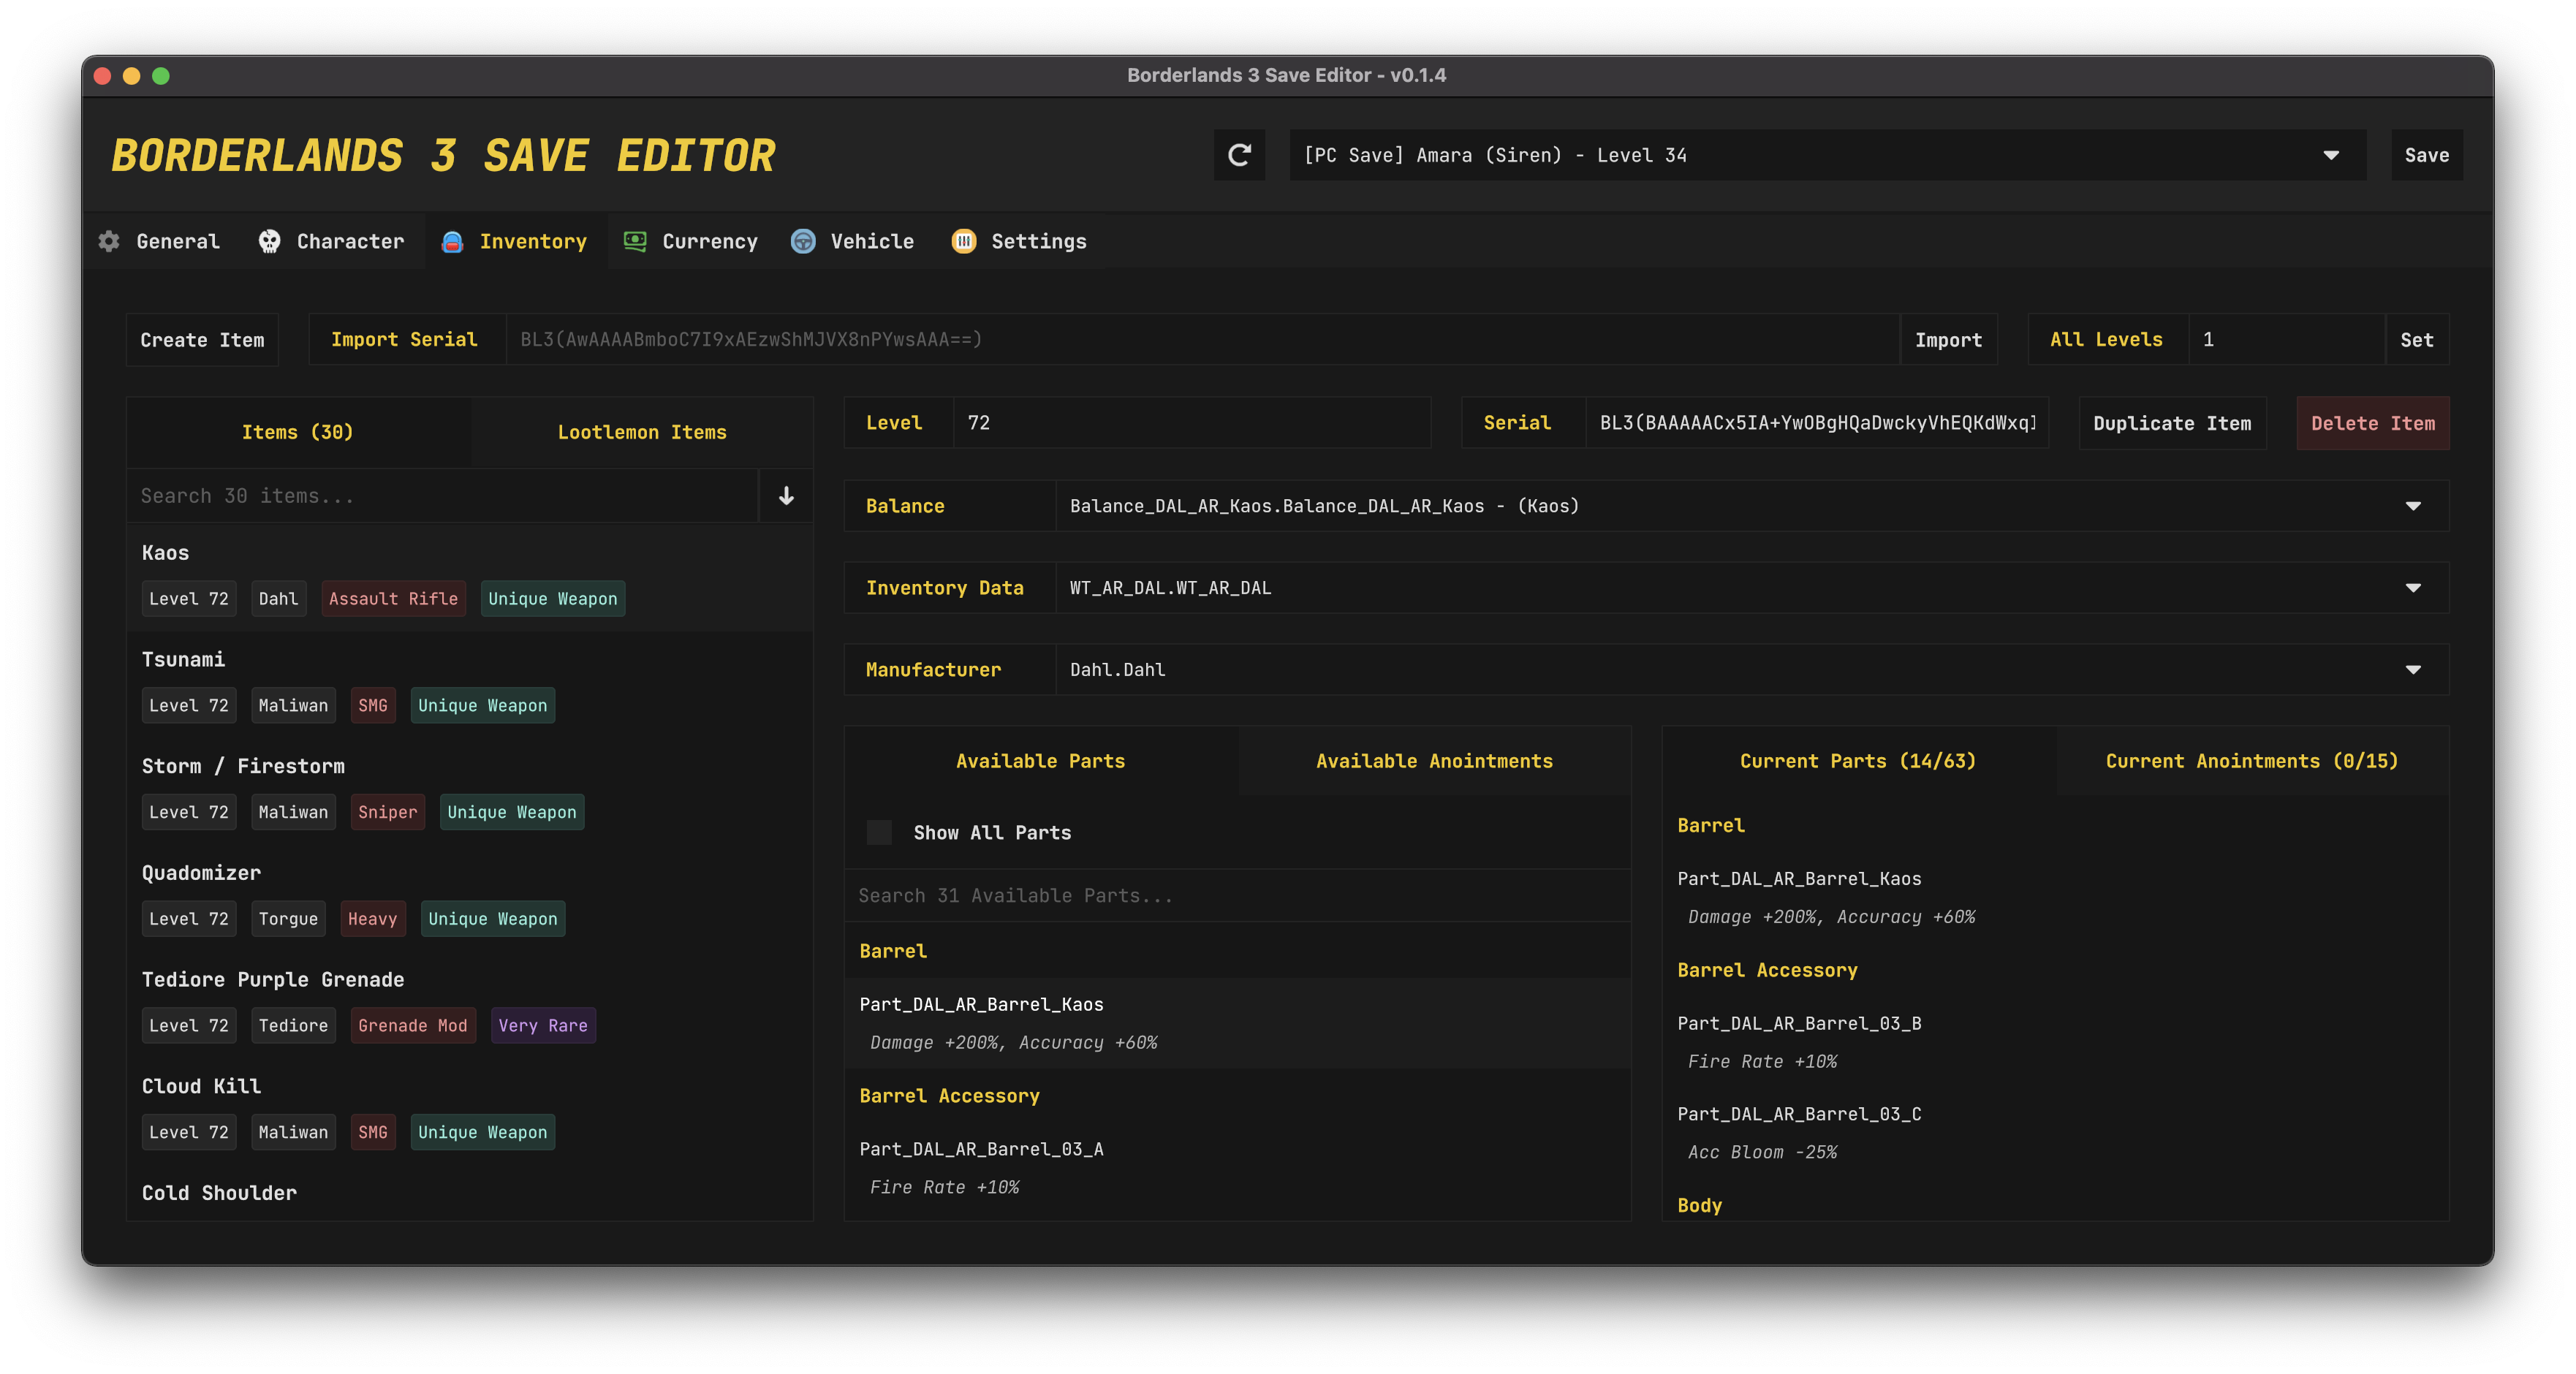Click the Dahl tag on Kaos

[278, 598]
